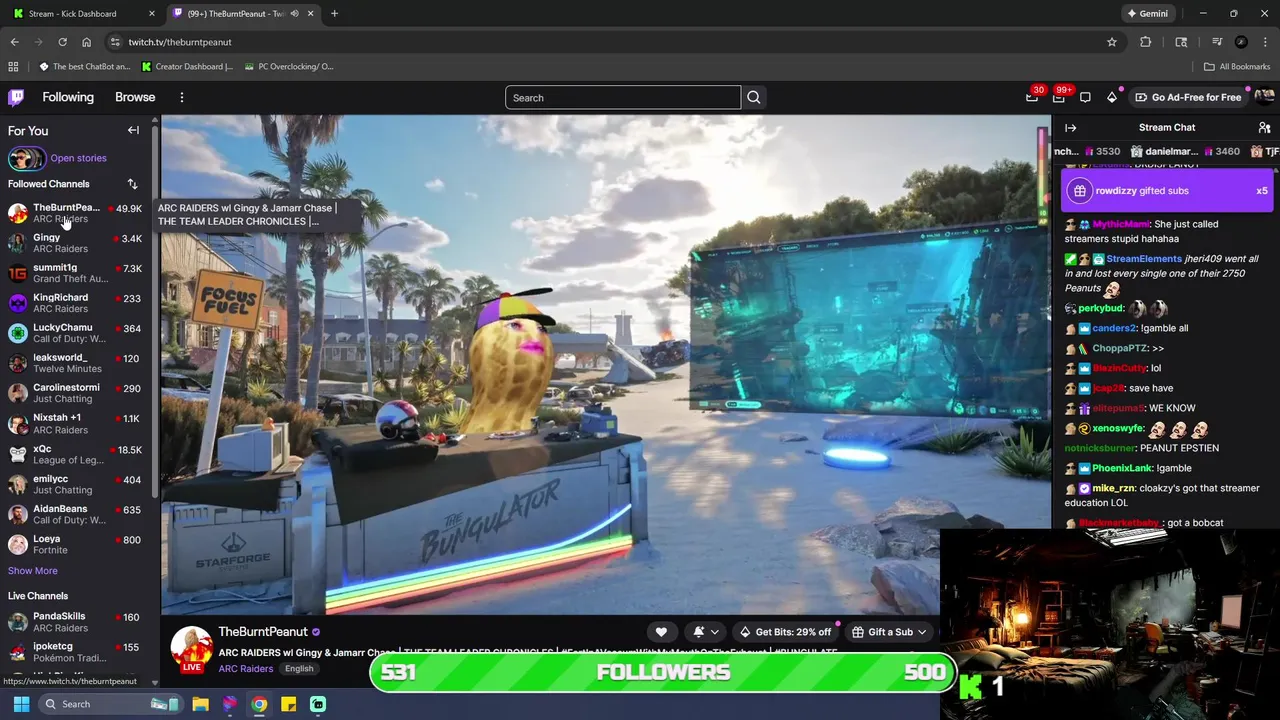
Task: Open the Streamlabs taskbar icon
Action: click(318, 704)
